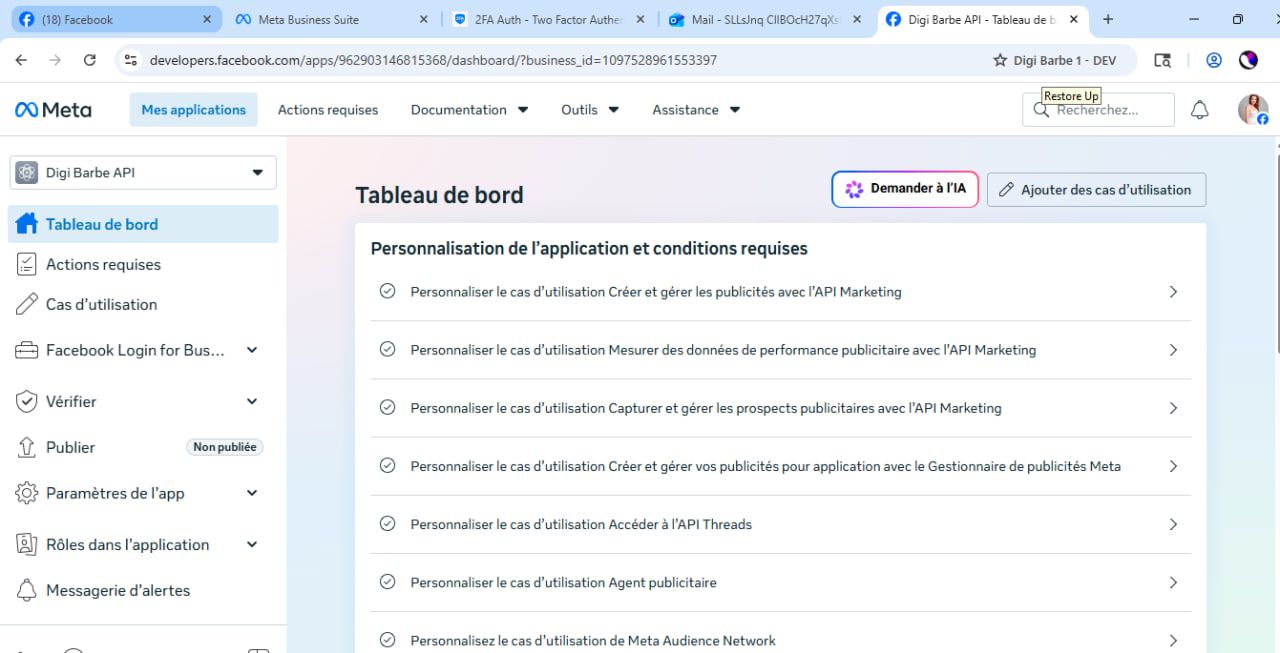Open chevron for Agent publicitaire row
This screenshot has width=1280, height=653.
(1174, 582)
